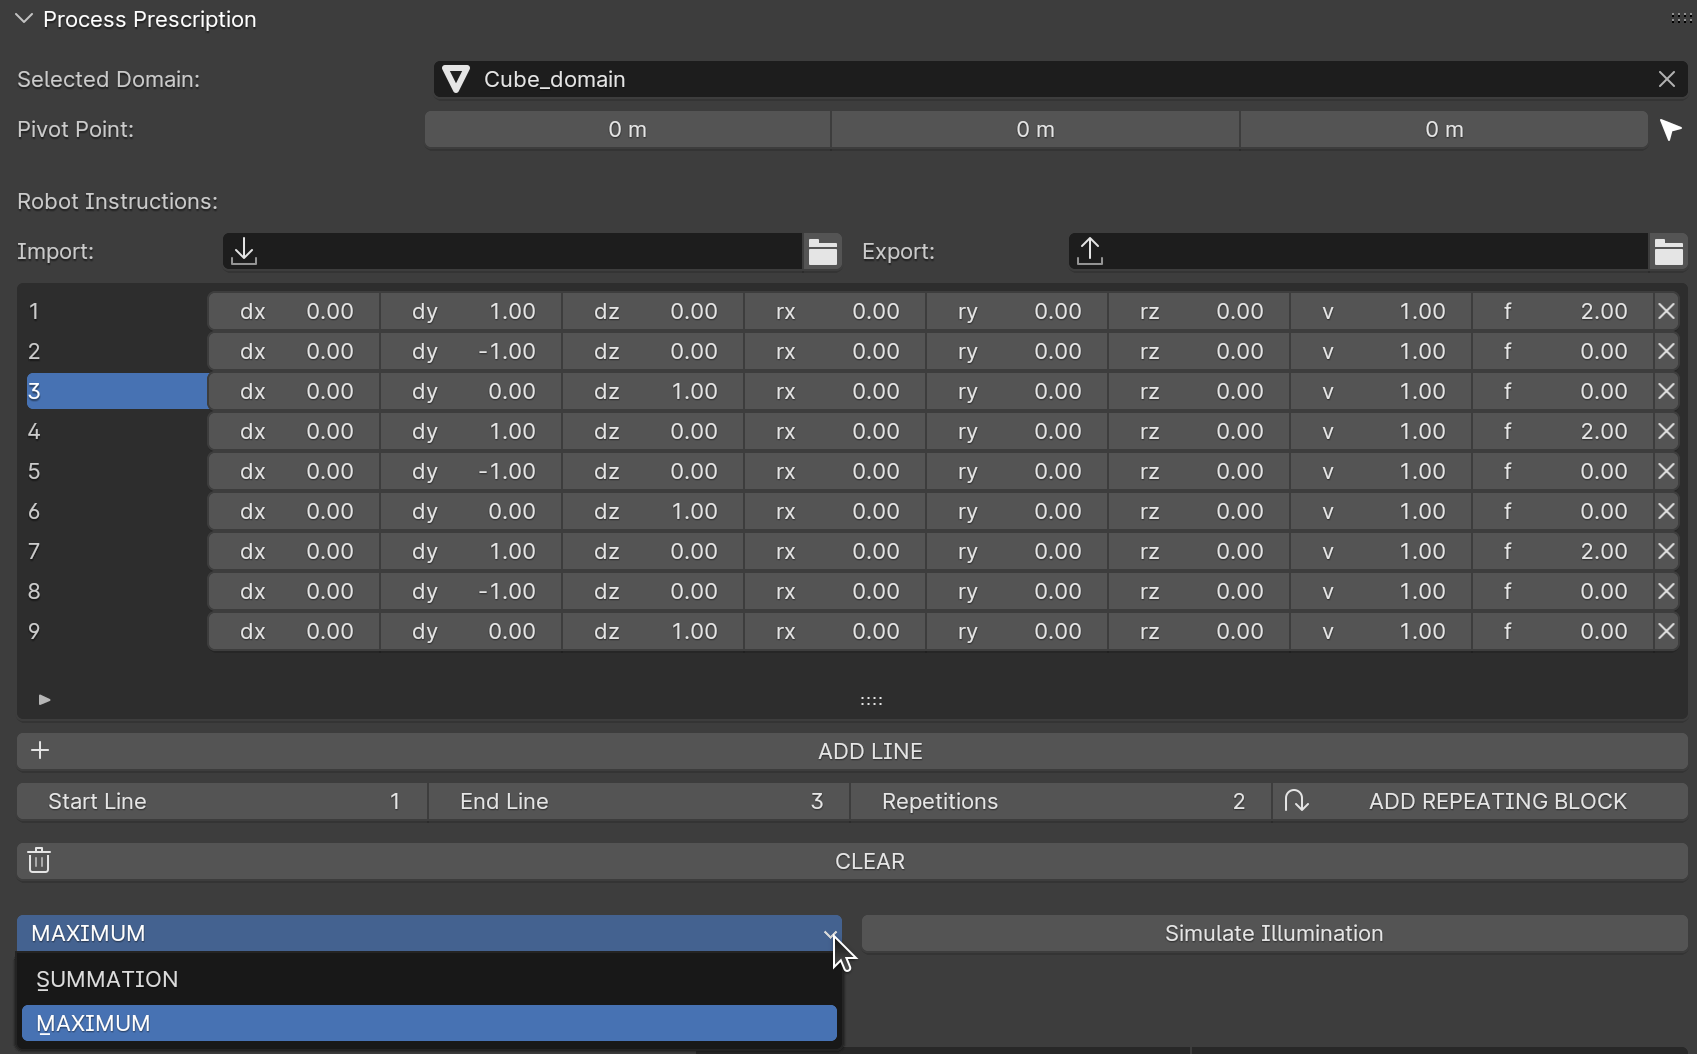Pick pivot point with cursor icon

tap(1670, 130)
